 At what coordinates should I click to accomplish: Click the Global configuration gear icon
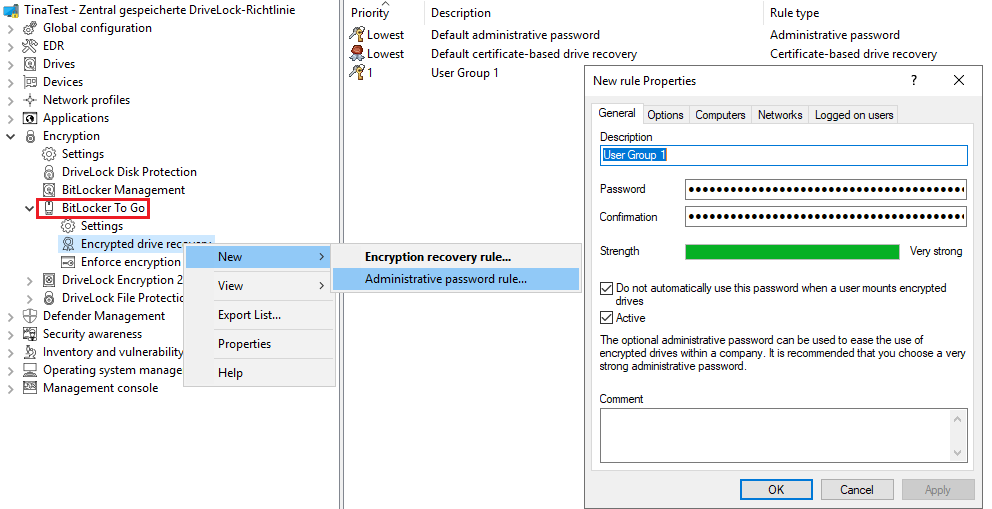click(x=30, y=28)
